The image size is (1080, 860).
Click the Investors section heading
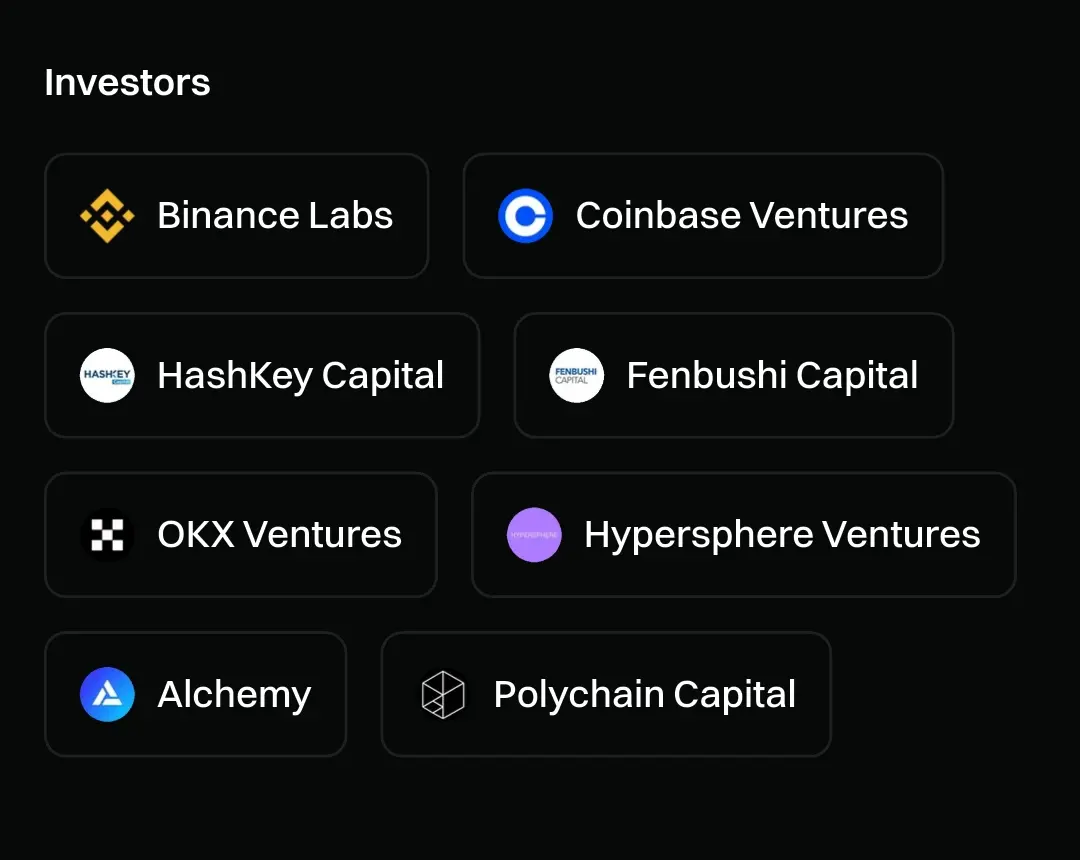tap(127, 82)
